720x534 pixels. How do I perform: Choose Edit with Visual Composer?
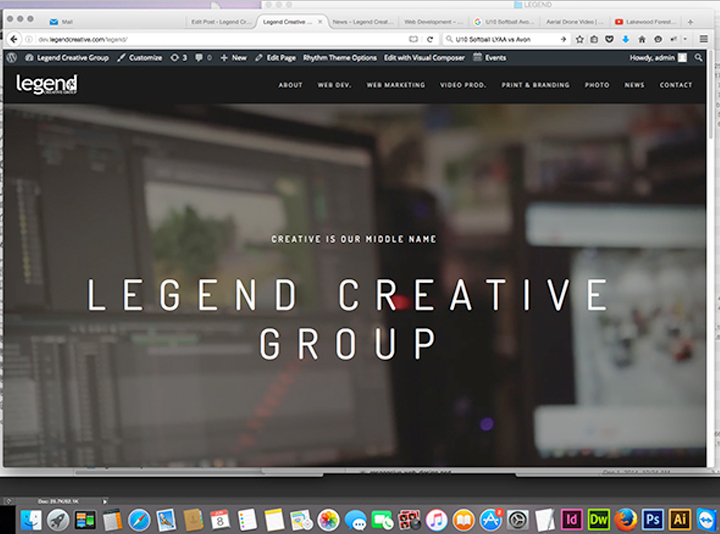click(424, 57)
